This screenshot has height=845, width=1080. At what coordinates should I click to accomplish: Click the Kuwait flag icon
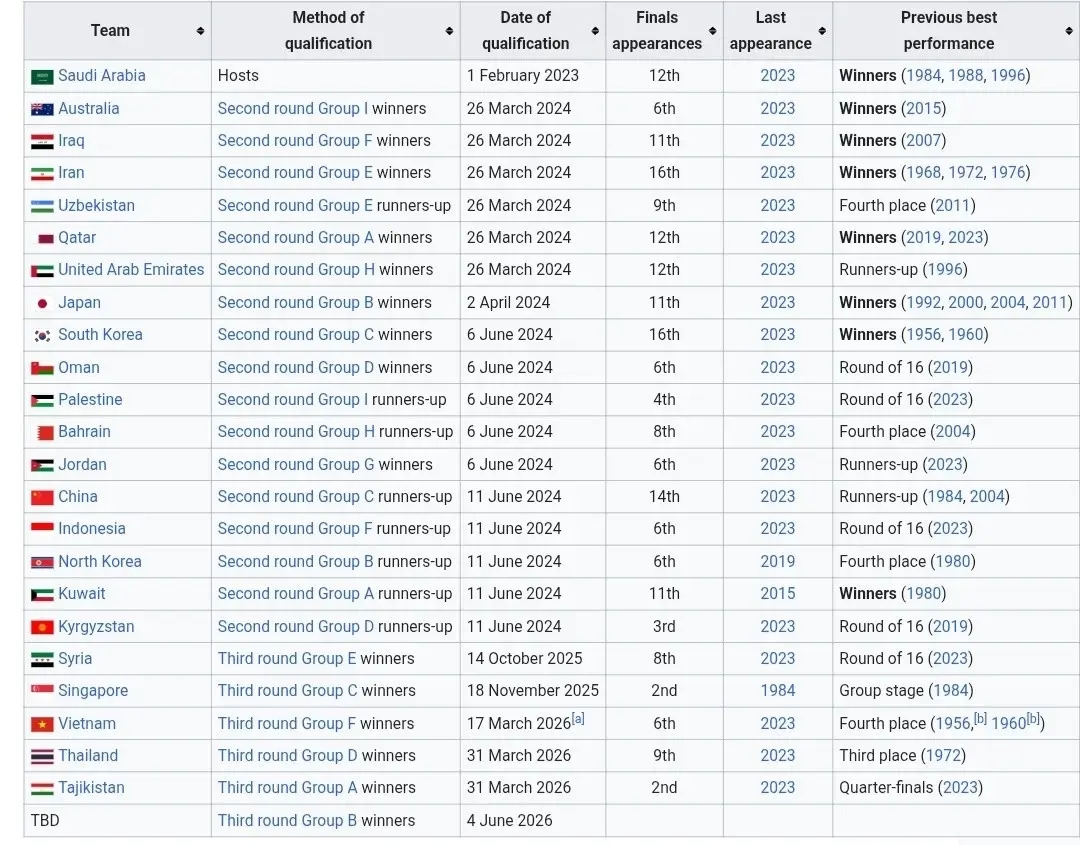tap(42, 594)
